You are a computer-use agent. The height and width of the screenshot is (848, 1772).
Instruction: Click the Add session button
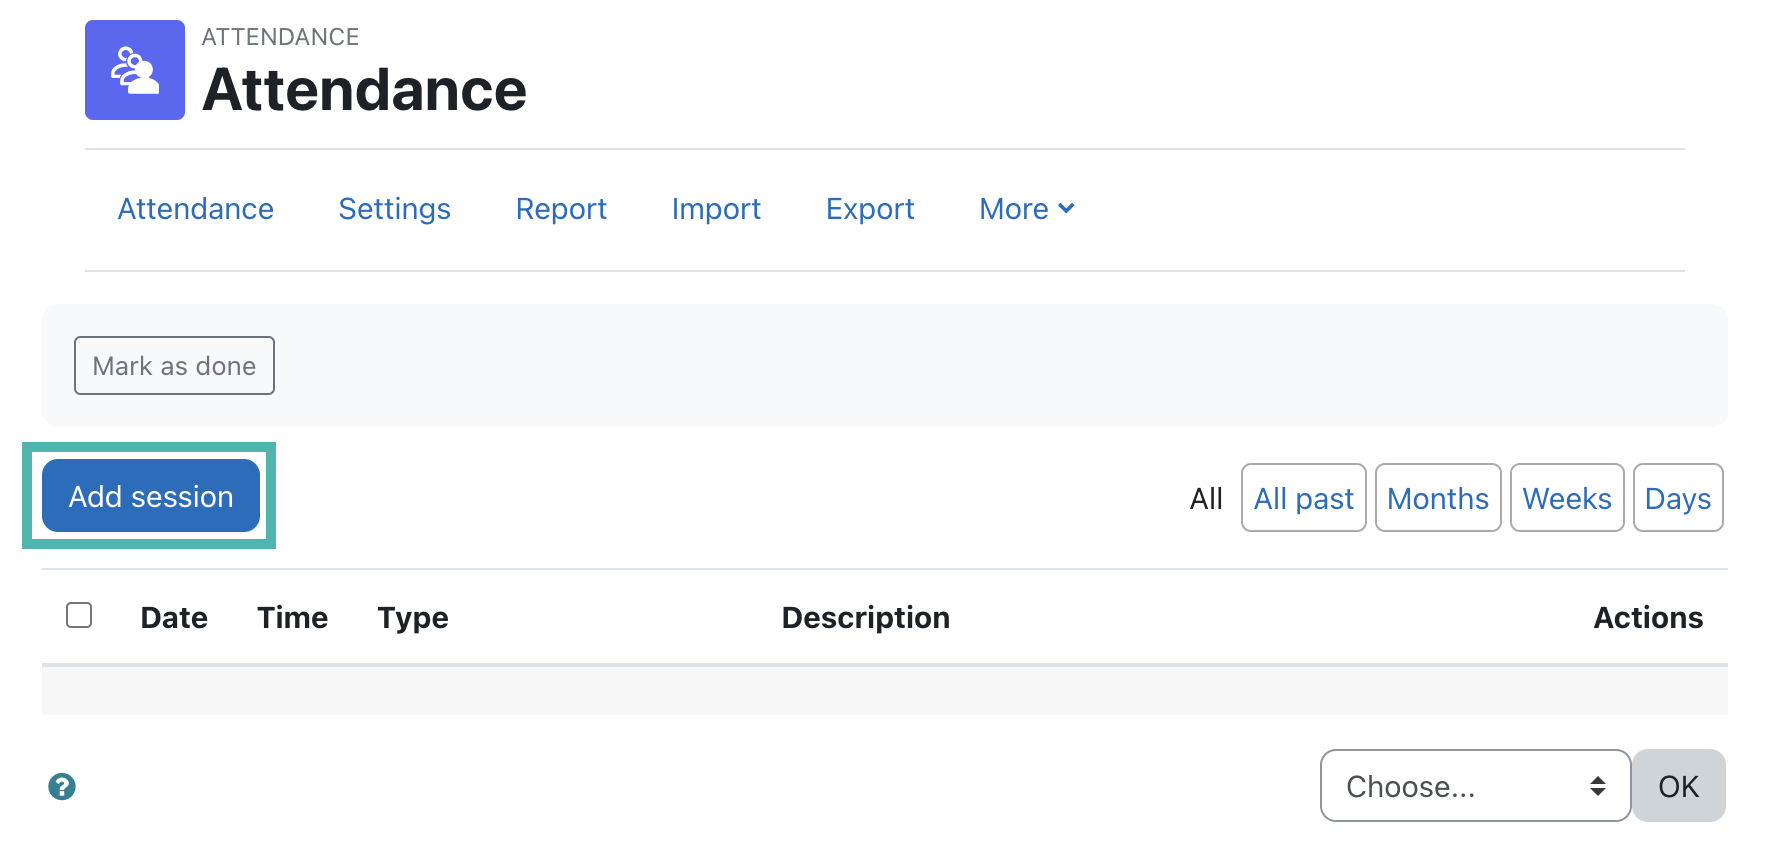coord(151,496)
